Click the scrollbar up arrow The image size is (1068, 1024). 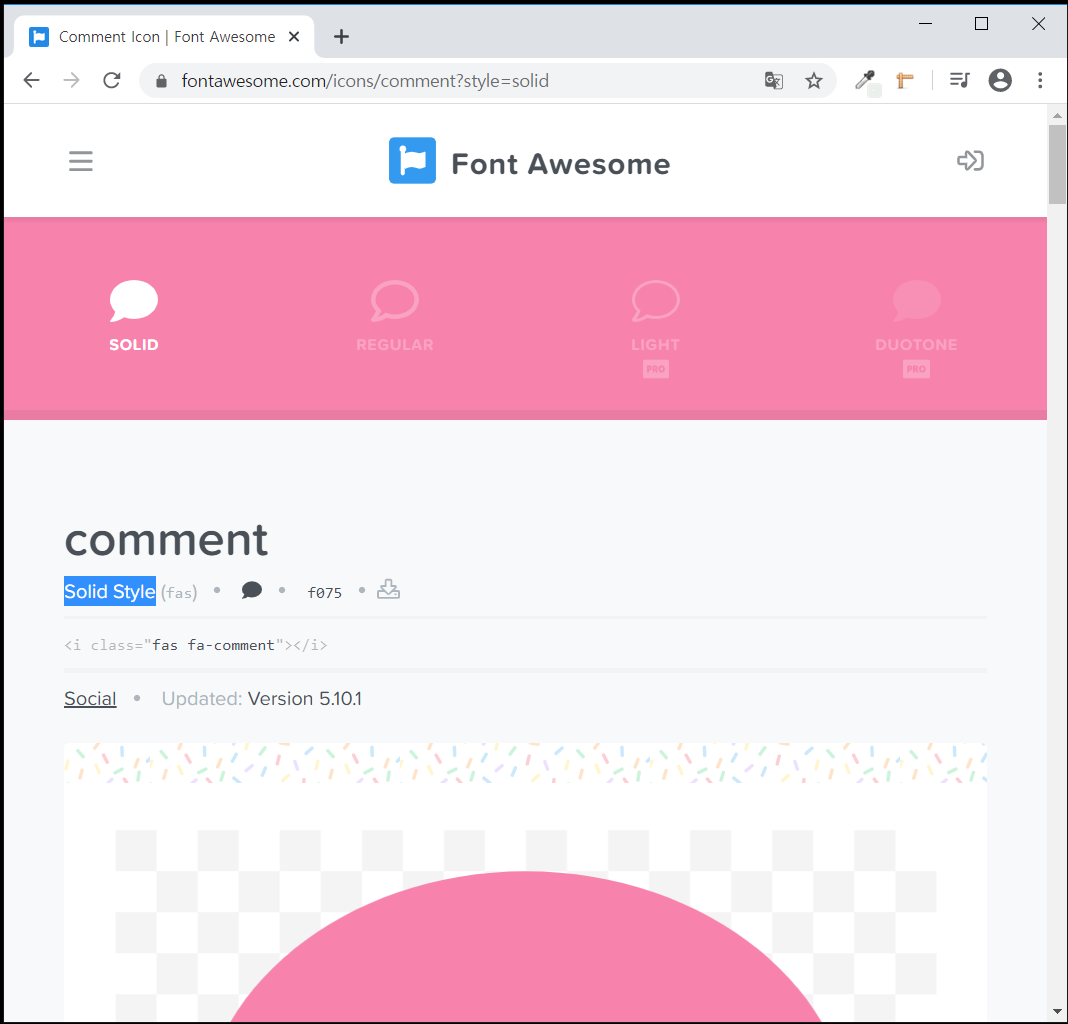(1057, 115)
